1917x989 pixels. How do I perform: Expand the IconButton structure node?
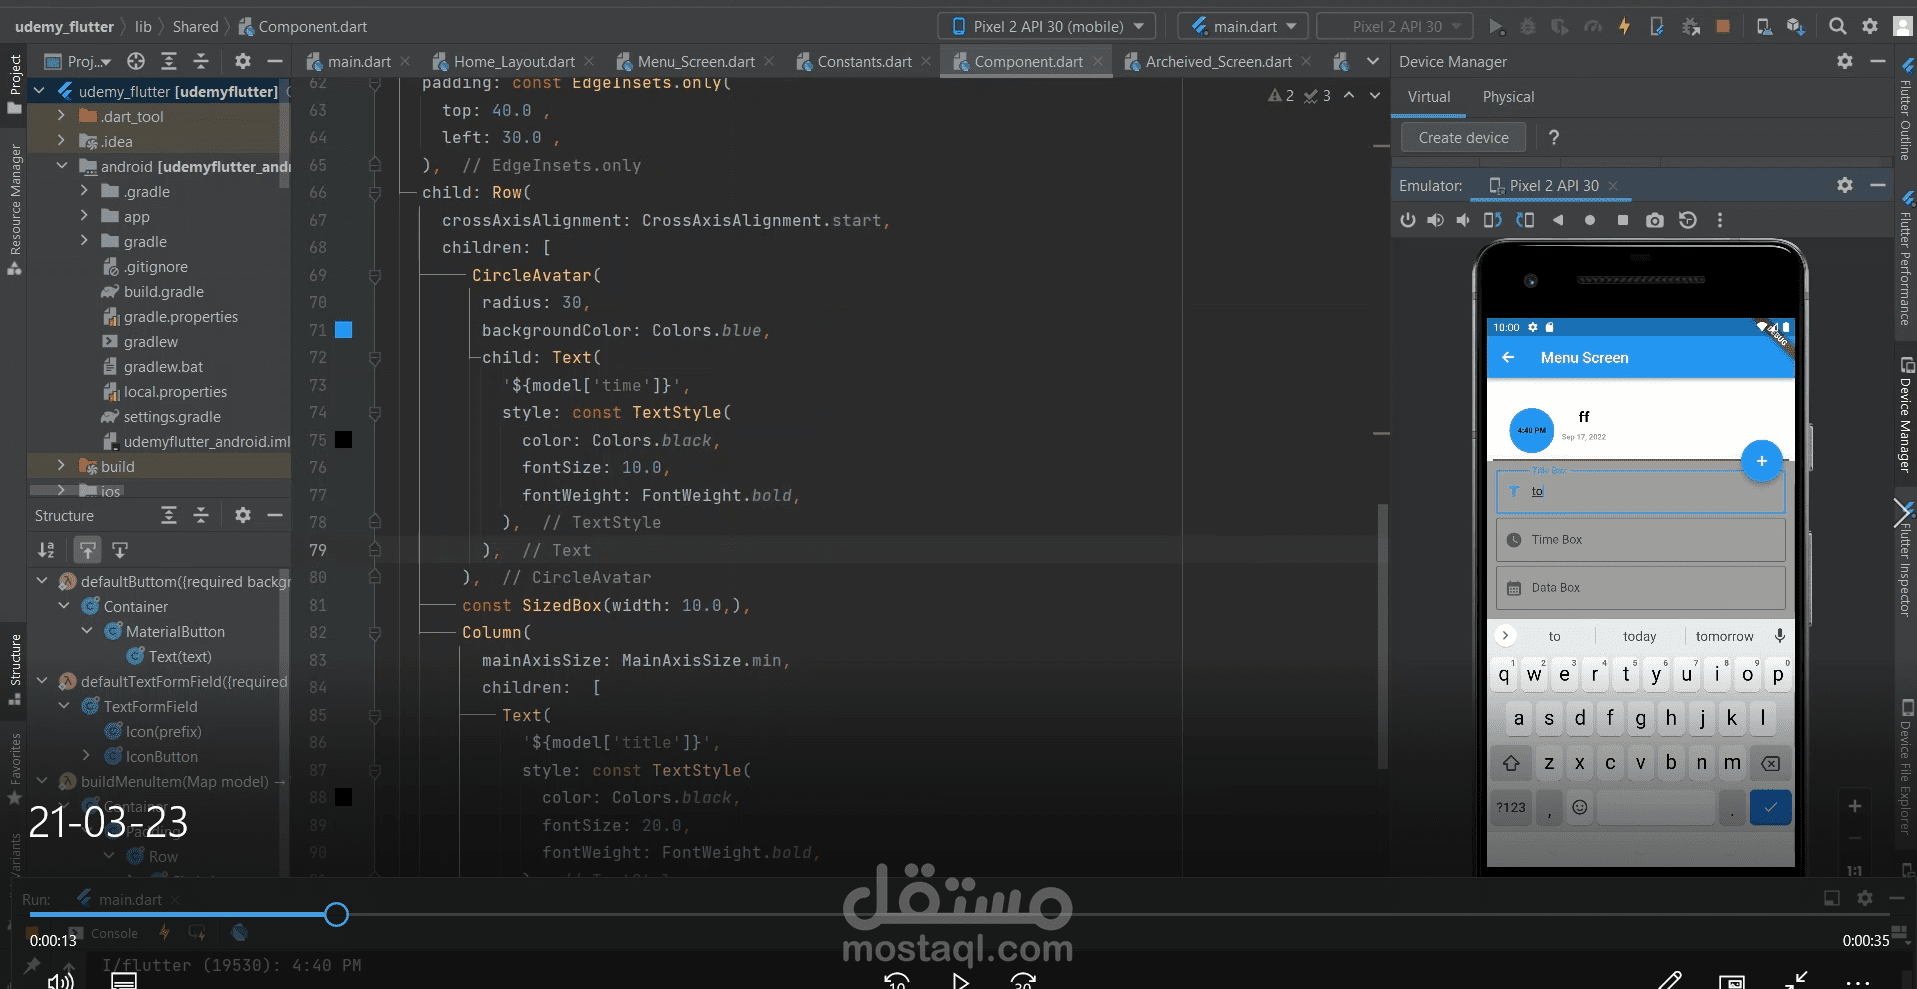[87, 756]
